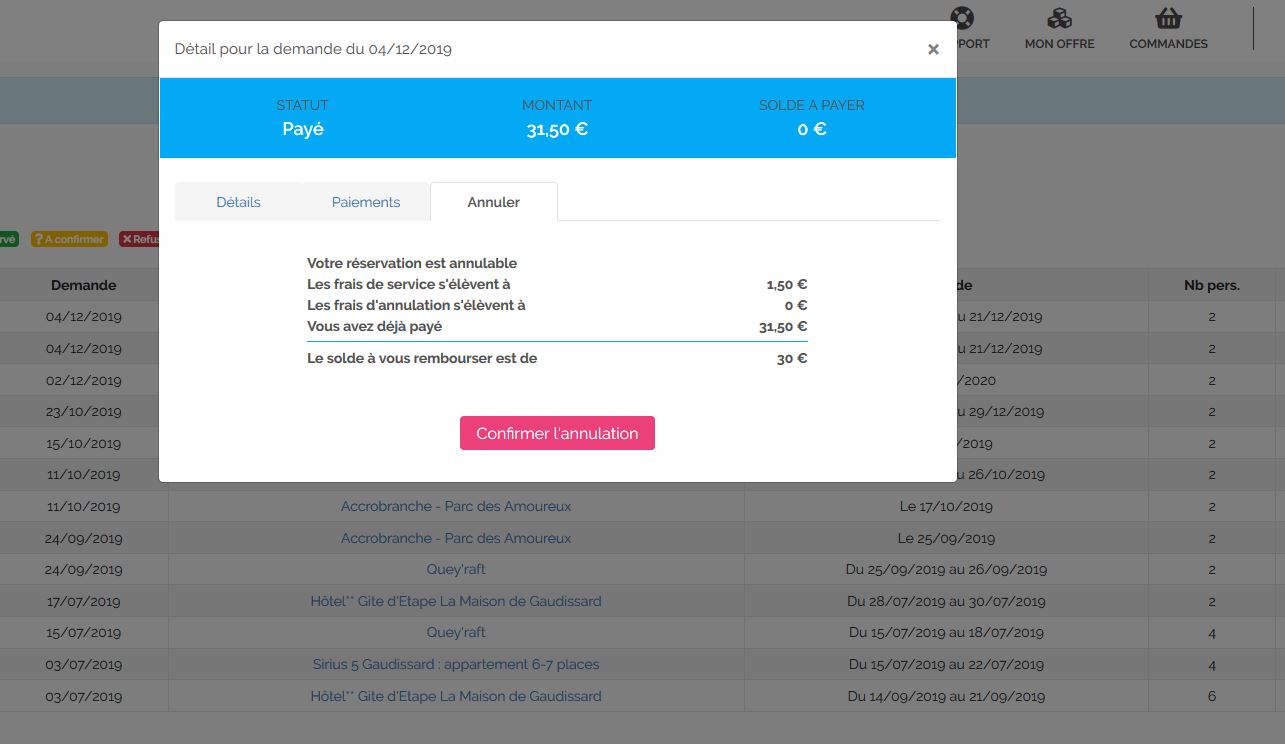Filter by the 'A confirmer' badge

(69, 239)
